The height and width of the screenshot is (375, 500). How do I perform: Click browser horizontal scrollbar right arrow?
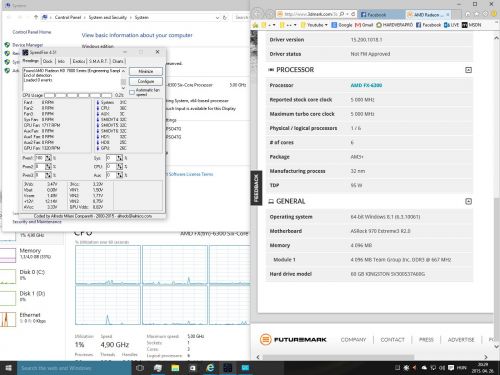coord(486,357)
